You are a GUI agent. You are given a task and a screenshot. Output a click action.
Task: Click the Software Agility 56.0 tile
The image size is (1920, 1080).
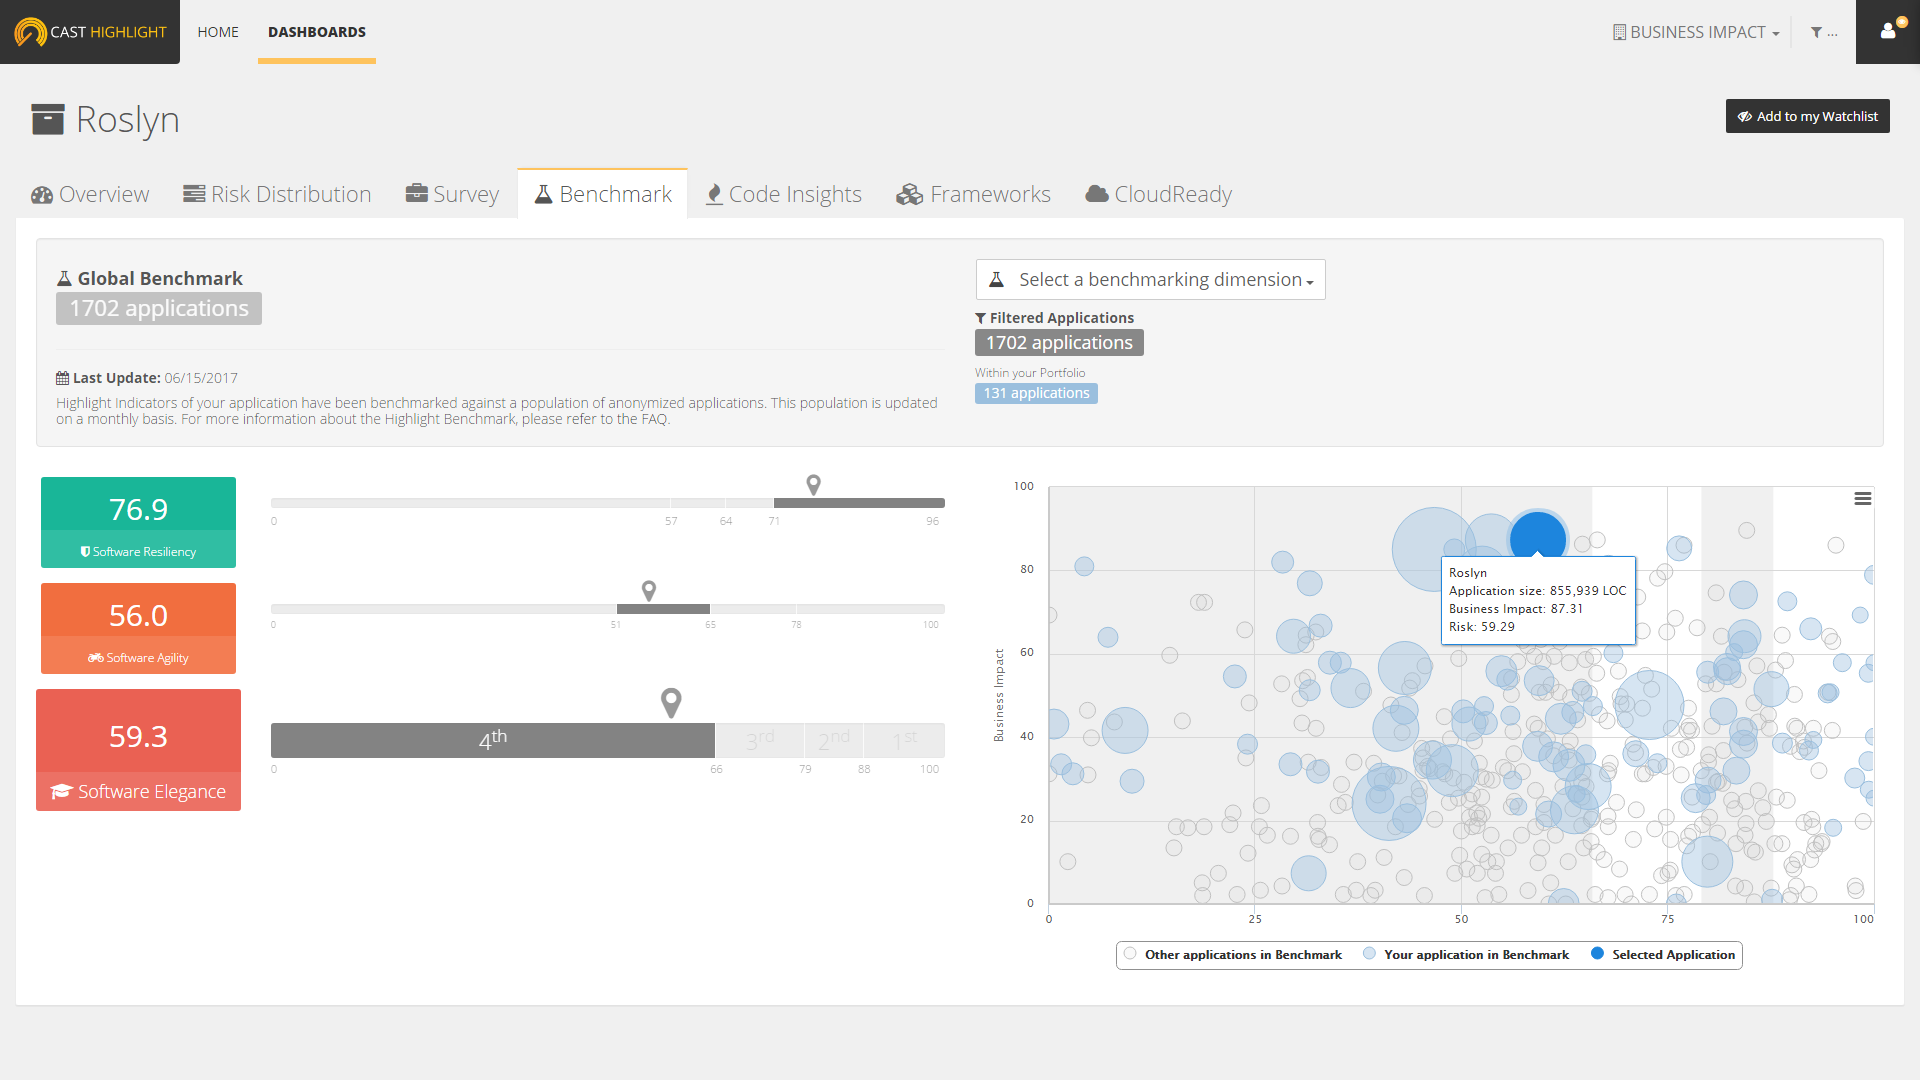click(x=138, y=628)
